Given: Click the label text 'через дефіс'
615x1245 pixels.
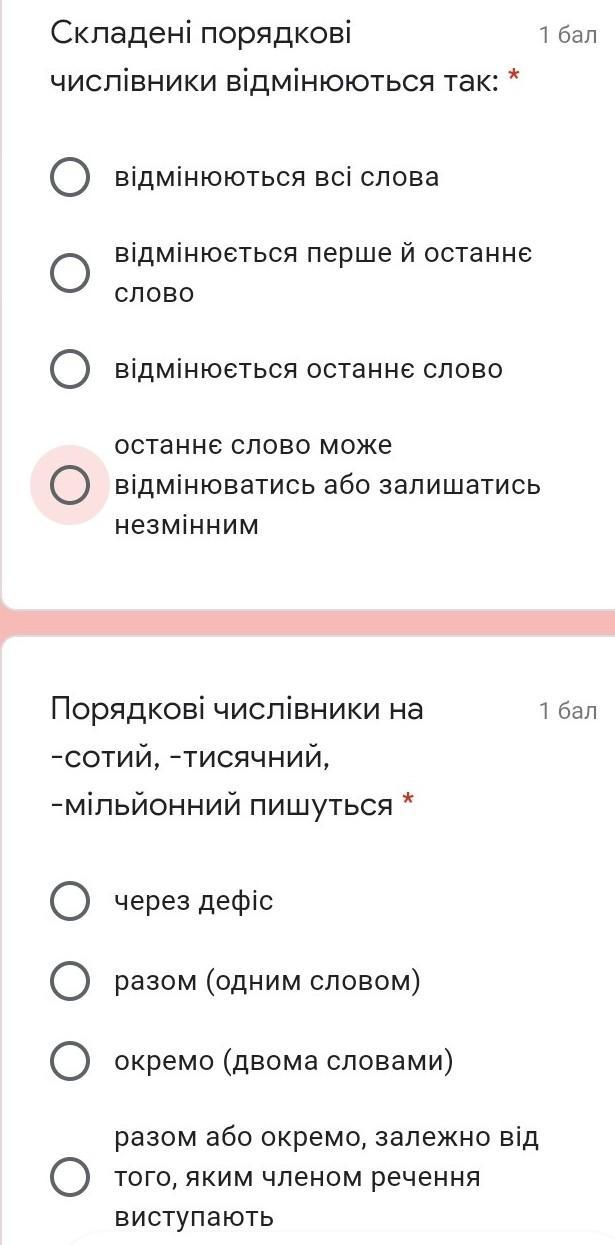Looking at the screenshot, I should [194, 901].
